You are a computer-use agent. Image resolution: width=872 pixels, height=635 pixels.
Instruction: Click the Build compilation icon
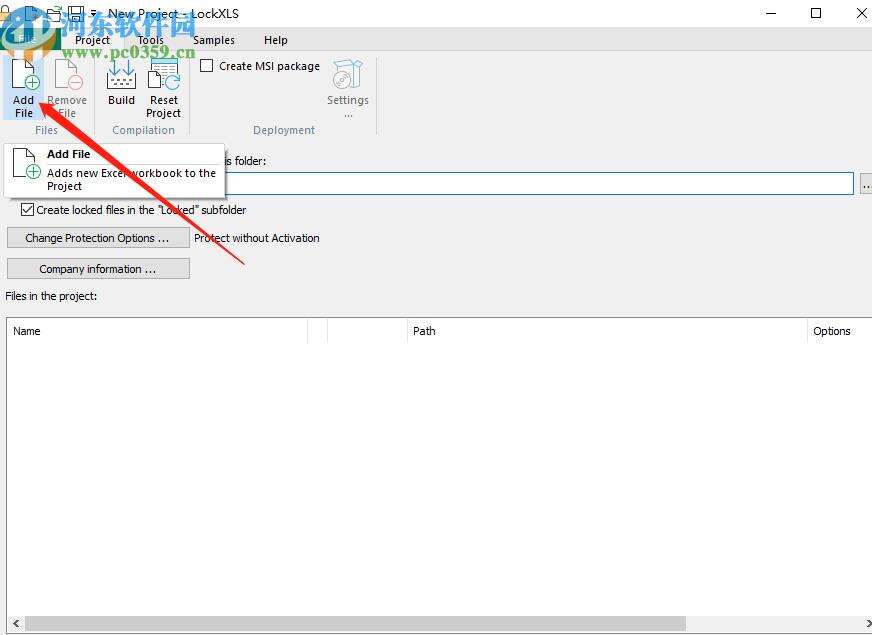(121, 82)
